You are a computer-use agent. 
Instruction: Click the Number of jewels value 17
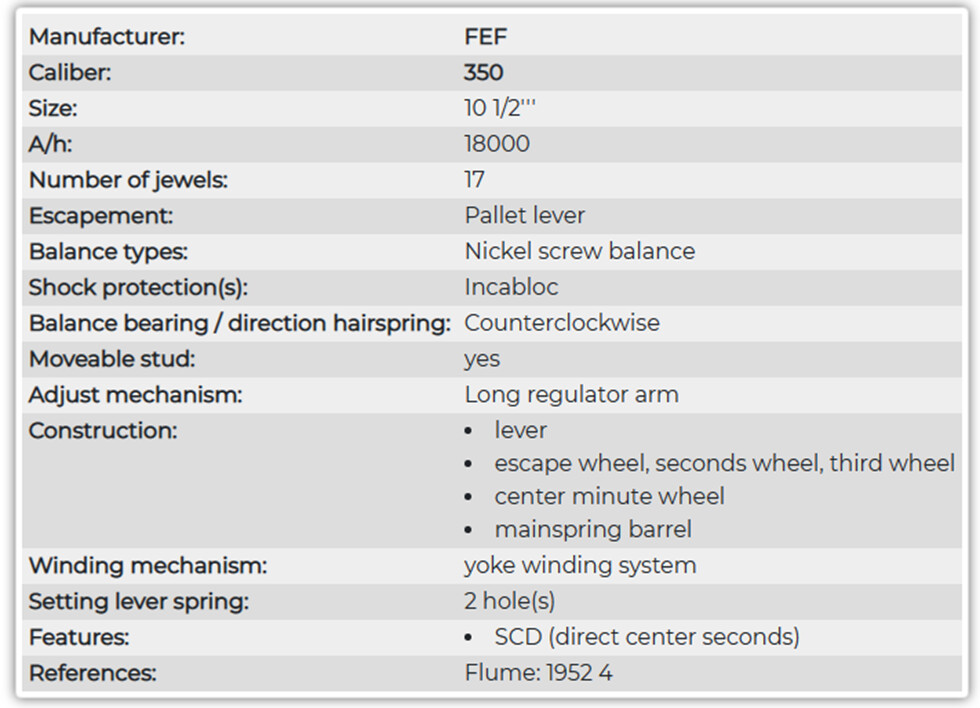click(x=474, y=180)
